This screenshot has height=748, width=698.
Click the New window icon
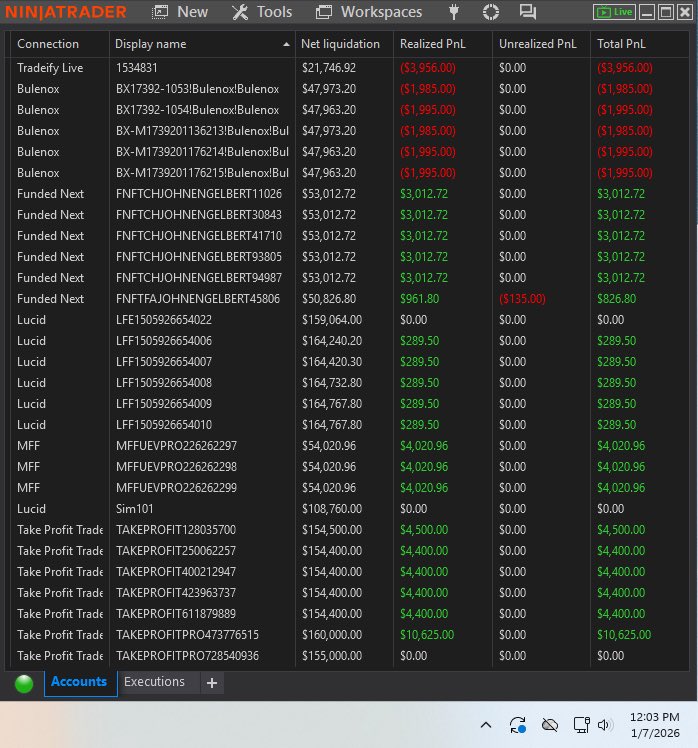point(160,12)
